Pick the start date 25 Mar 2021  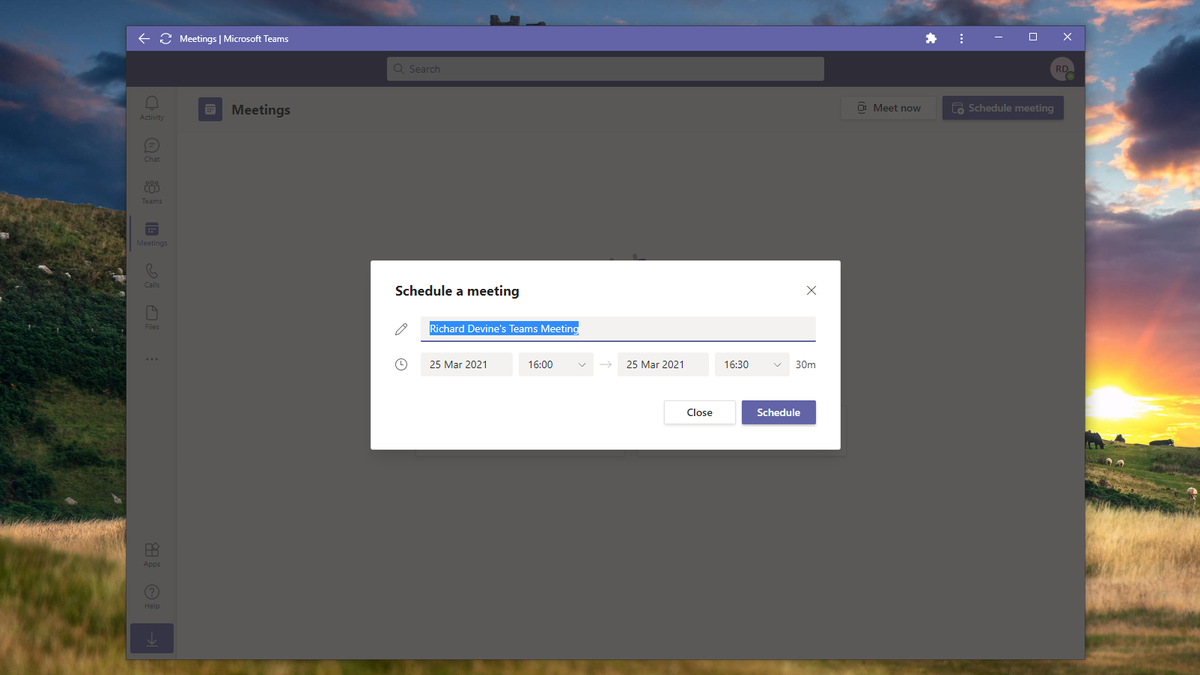[467, 365]
